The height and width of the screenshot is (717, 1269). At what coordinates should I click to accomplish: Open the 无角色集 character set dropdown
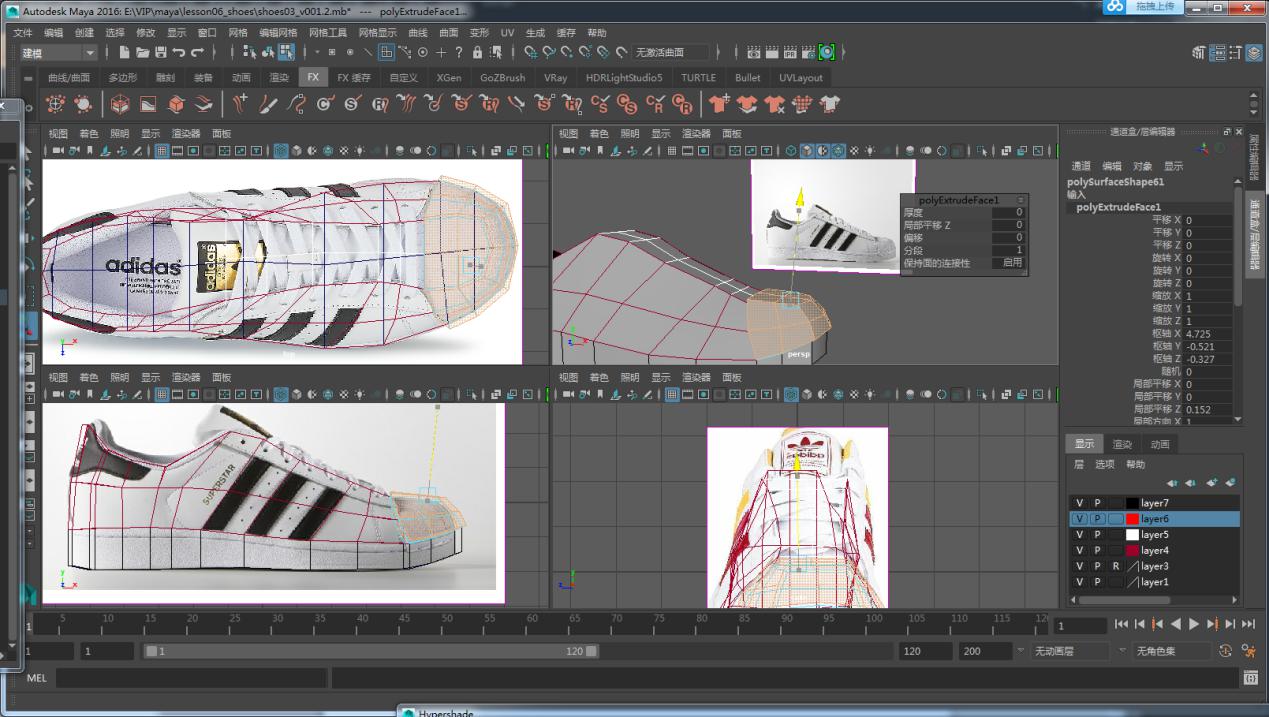[x=1170, y=651]
